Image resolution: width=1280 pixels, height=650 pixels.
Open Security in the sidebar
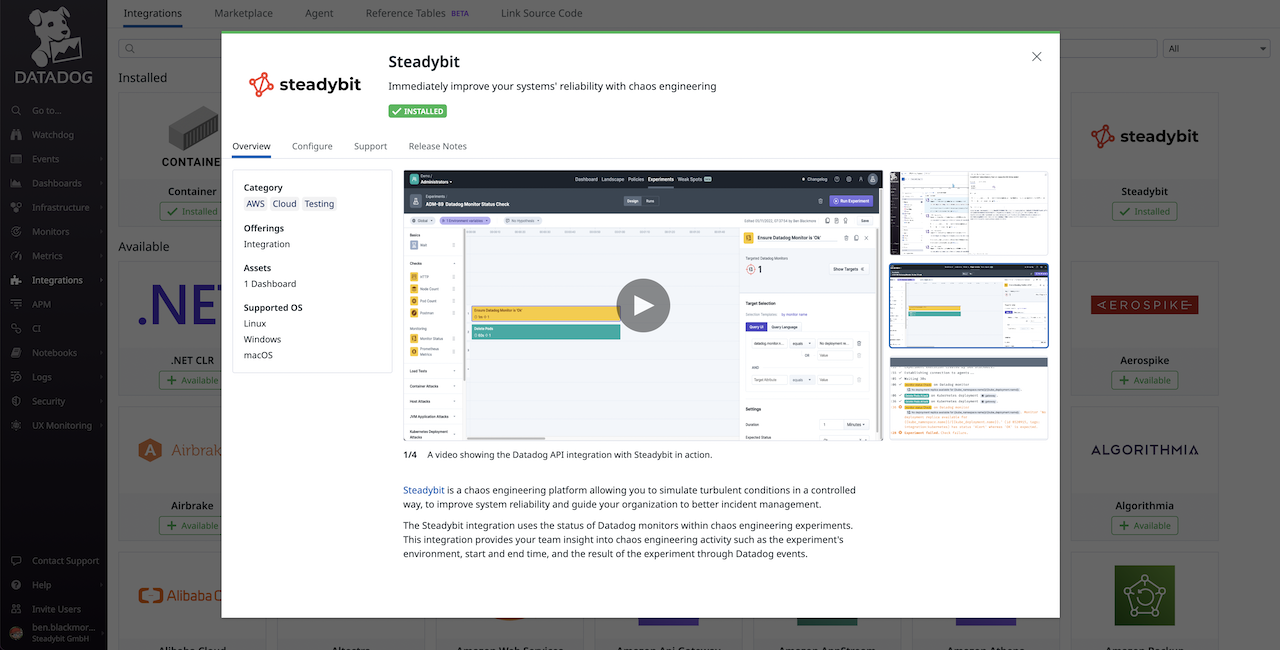click(48, 402)
